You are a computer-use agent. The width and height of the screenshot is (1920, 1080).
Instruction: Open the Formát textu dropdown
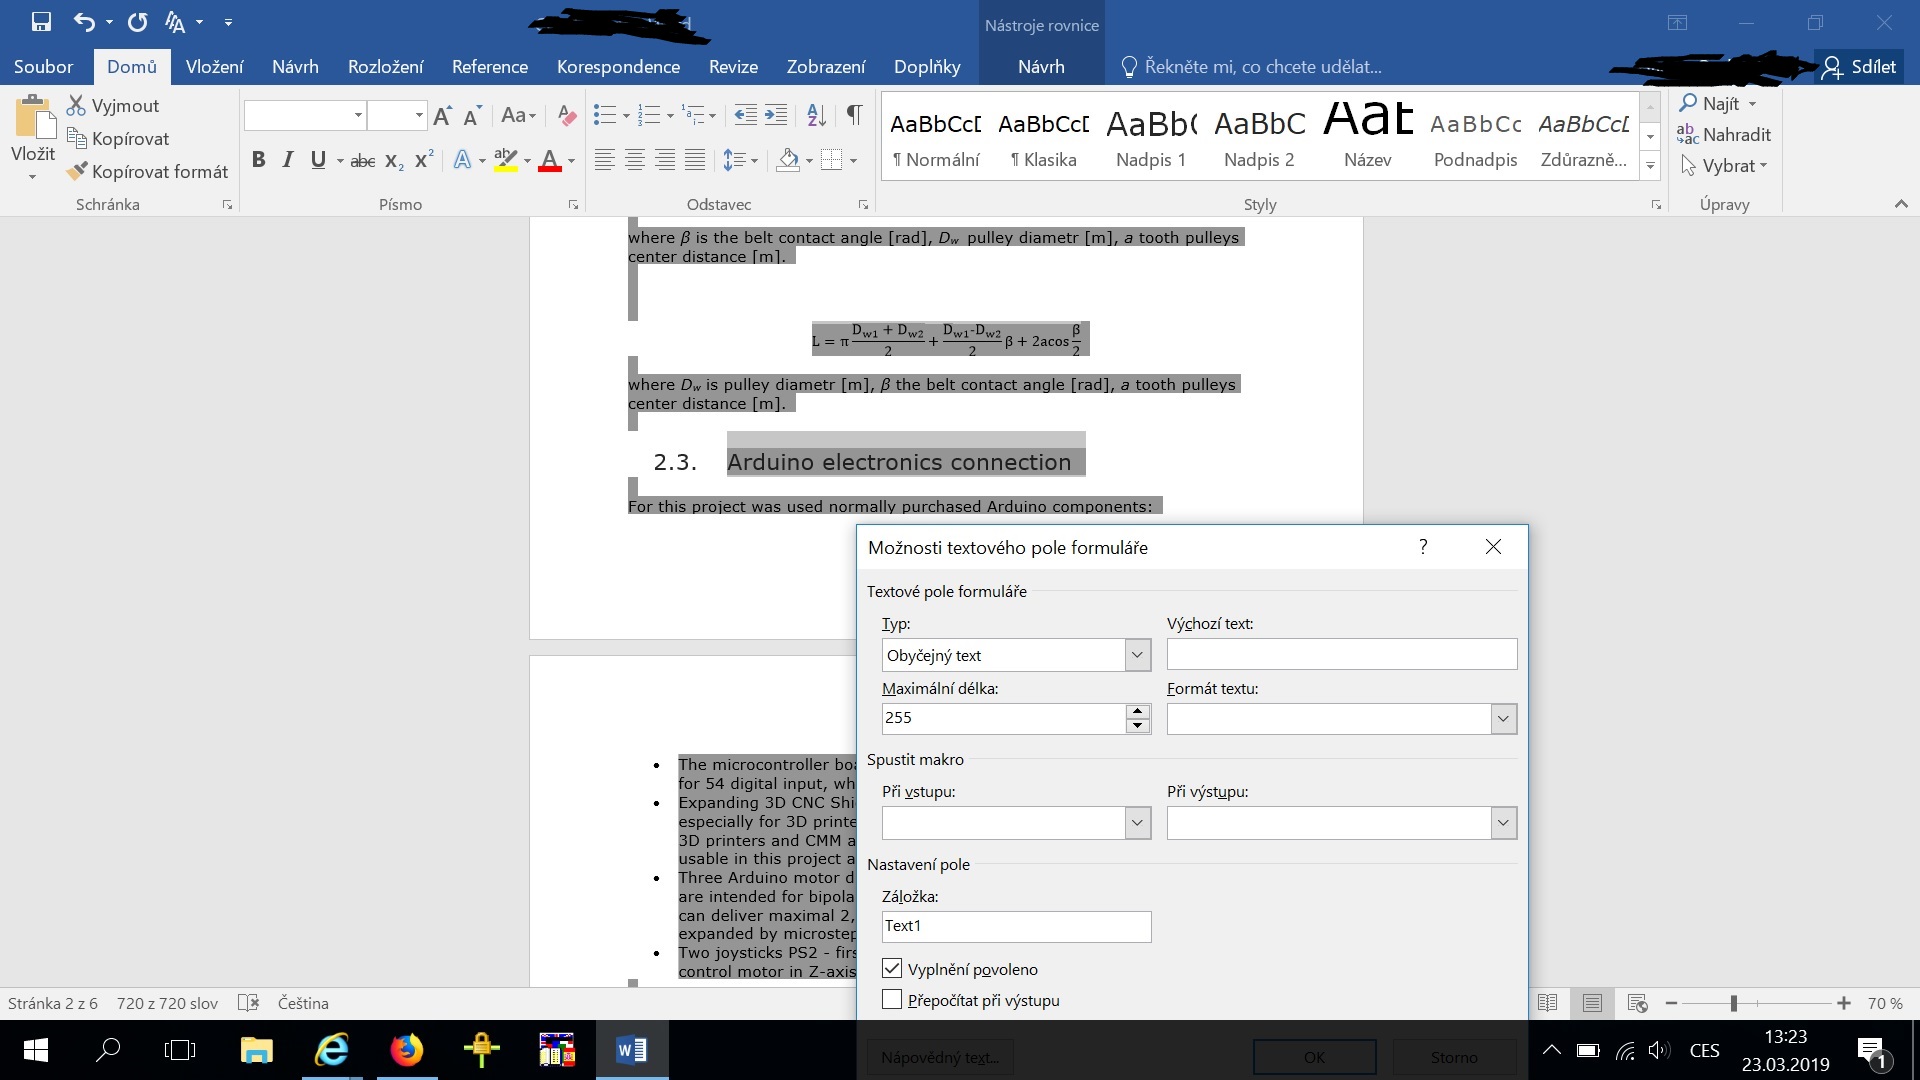point(1503,719)
